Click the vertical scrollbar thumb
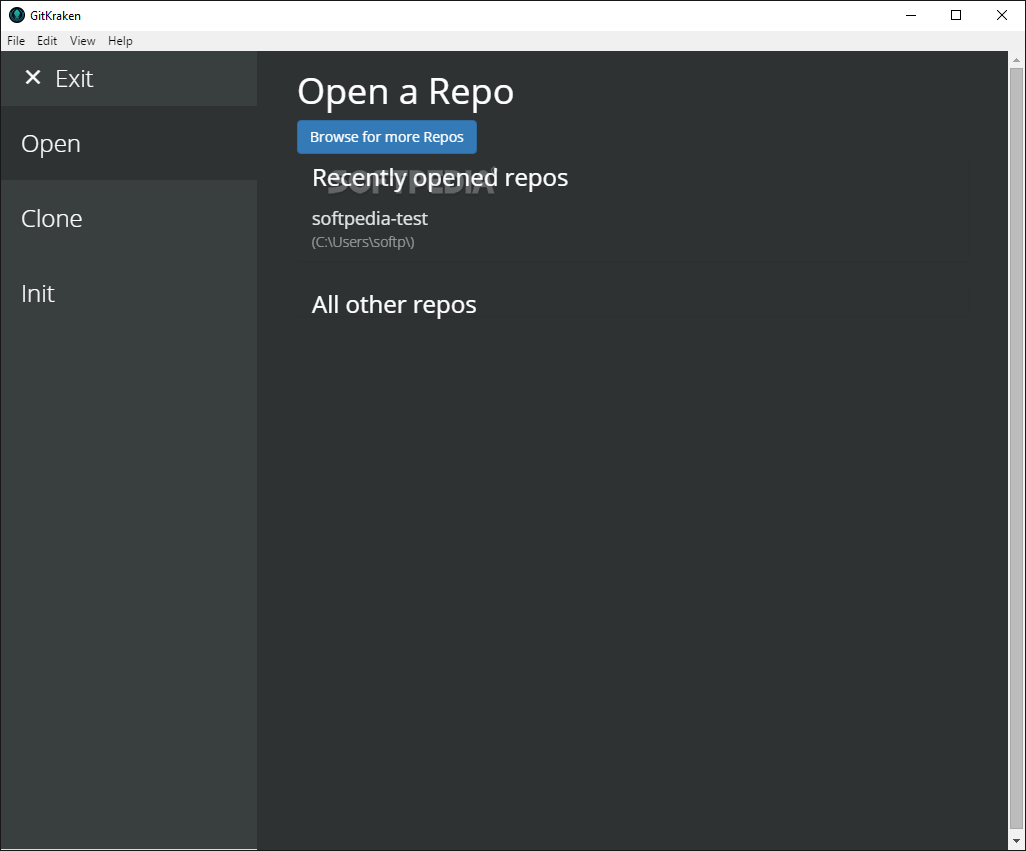 (1016, 447)
